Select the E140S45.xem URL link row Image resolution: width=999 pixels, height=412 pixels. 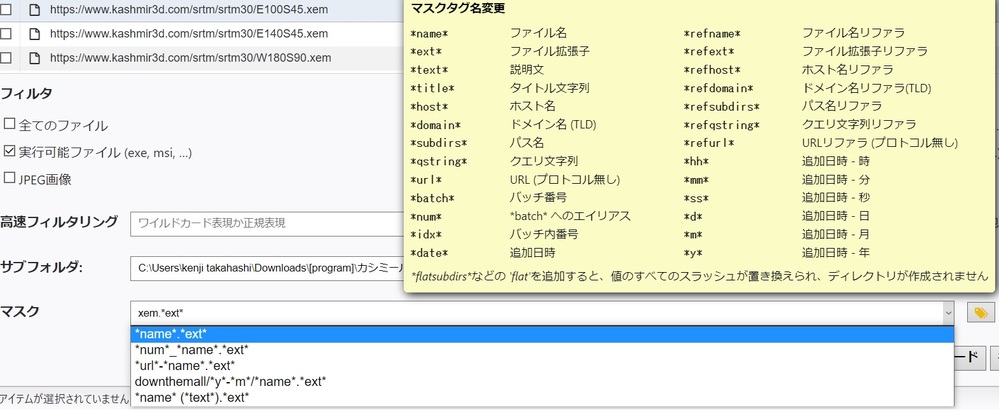190,33
